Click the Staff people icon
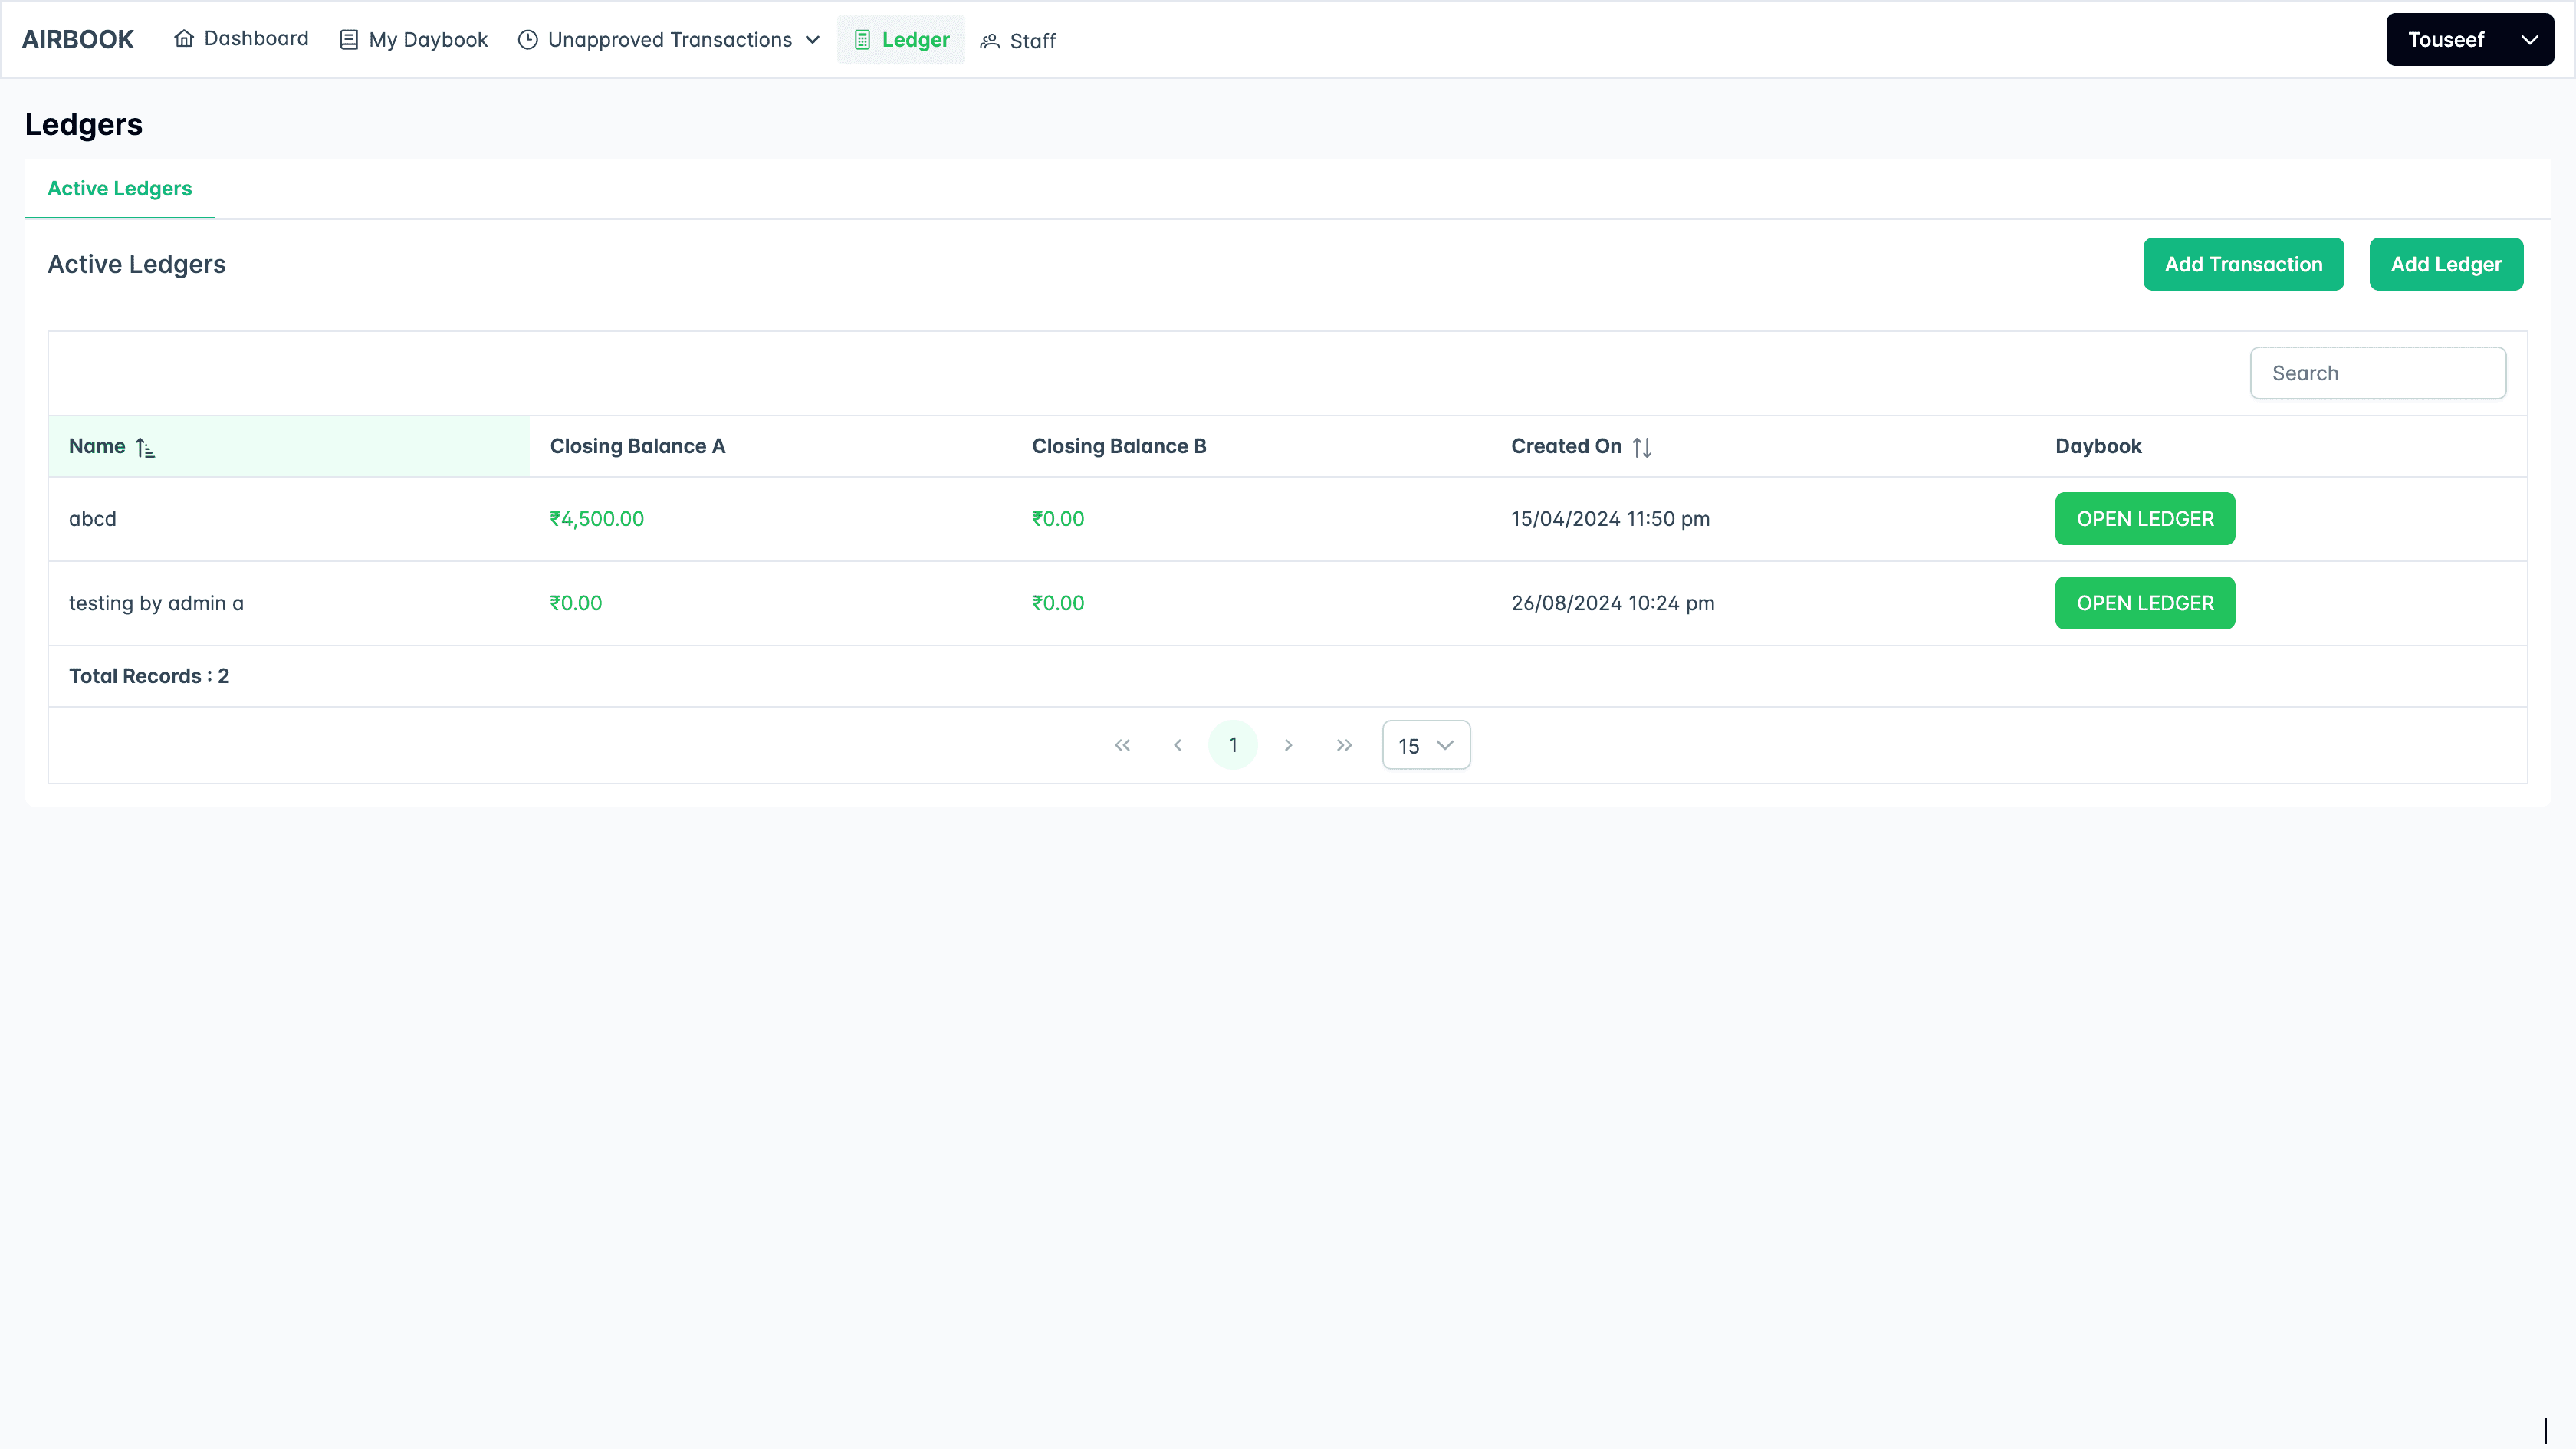 (990, 41)
